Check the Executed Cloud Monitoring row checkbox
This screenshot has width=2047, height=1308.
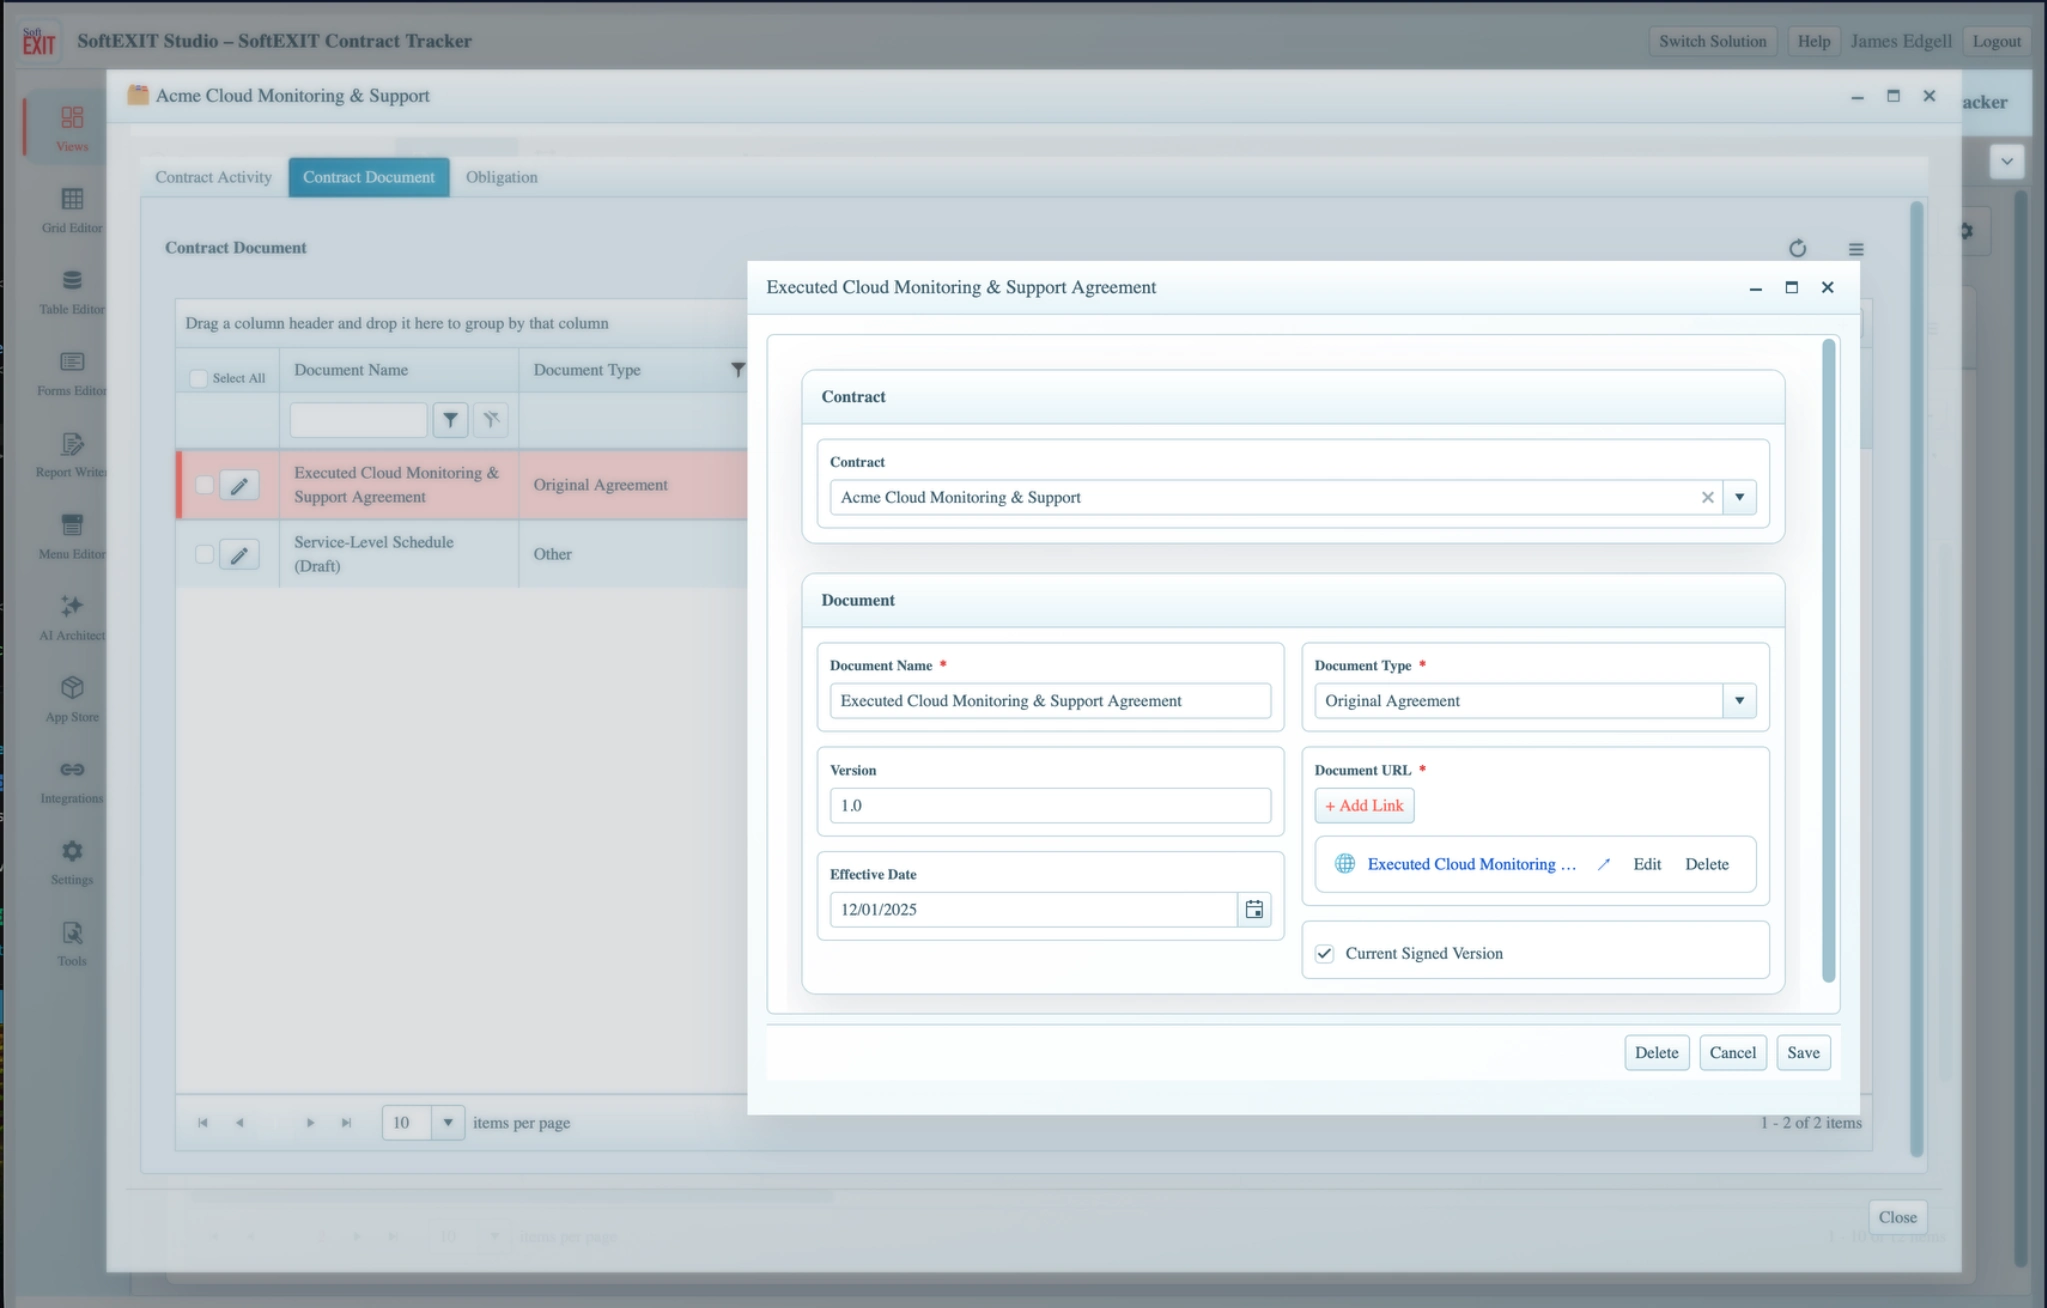pos(204,485)
